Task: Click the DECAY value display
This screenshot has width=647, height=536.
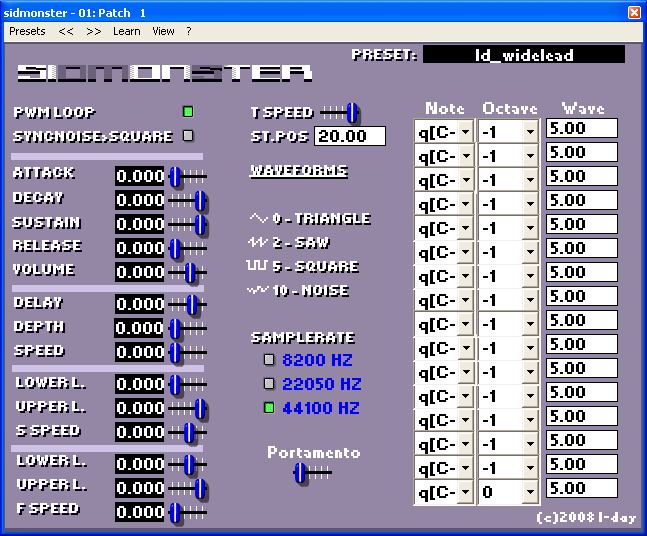Action: click(139, 200)
